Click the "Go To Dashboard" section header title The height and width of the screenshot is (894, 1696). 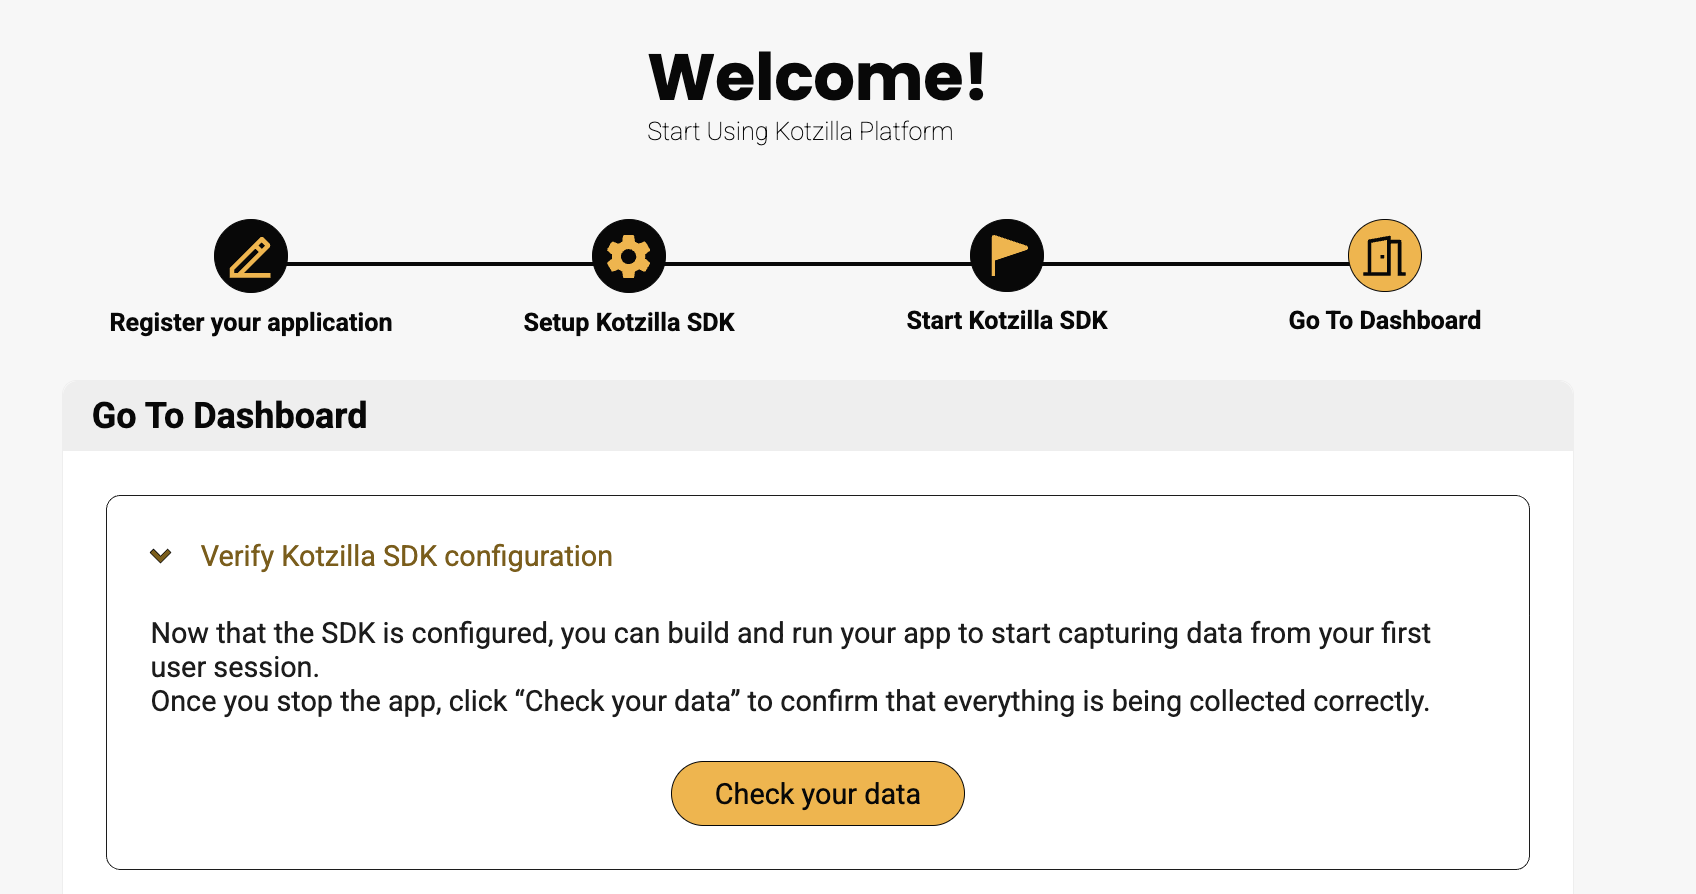(230, 415)
